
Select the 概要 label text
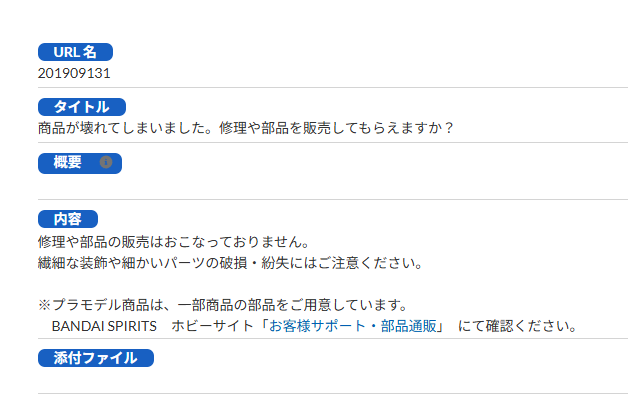coord(67,162)
